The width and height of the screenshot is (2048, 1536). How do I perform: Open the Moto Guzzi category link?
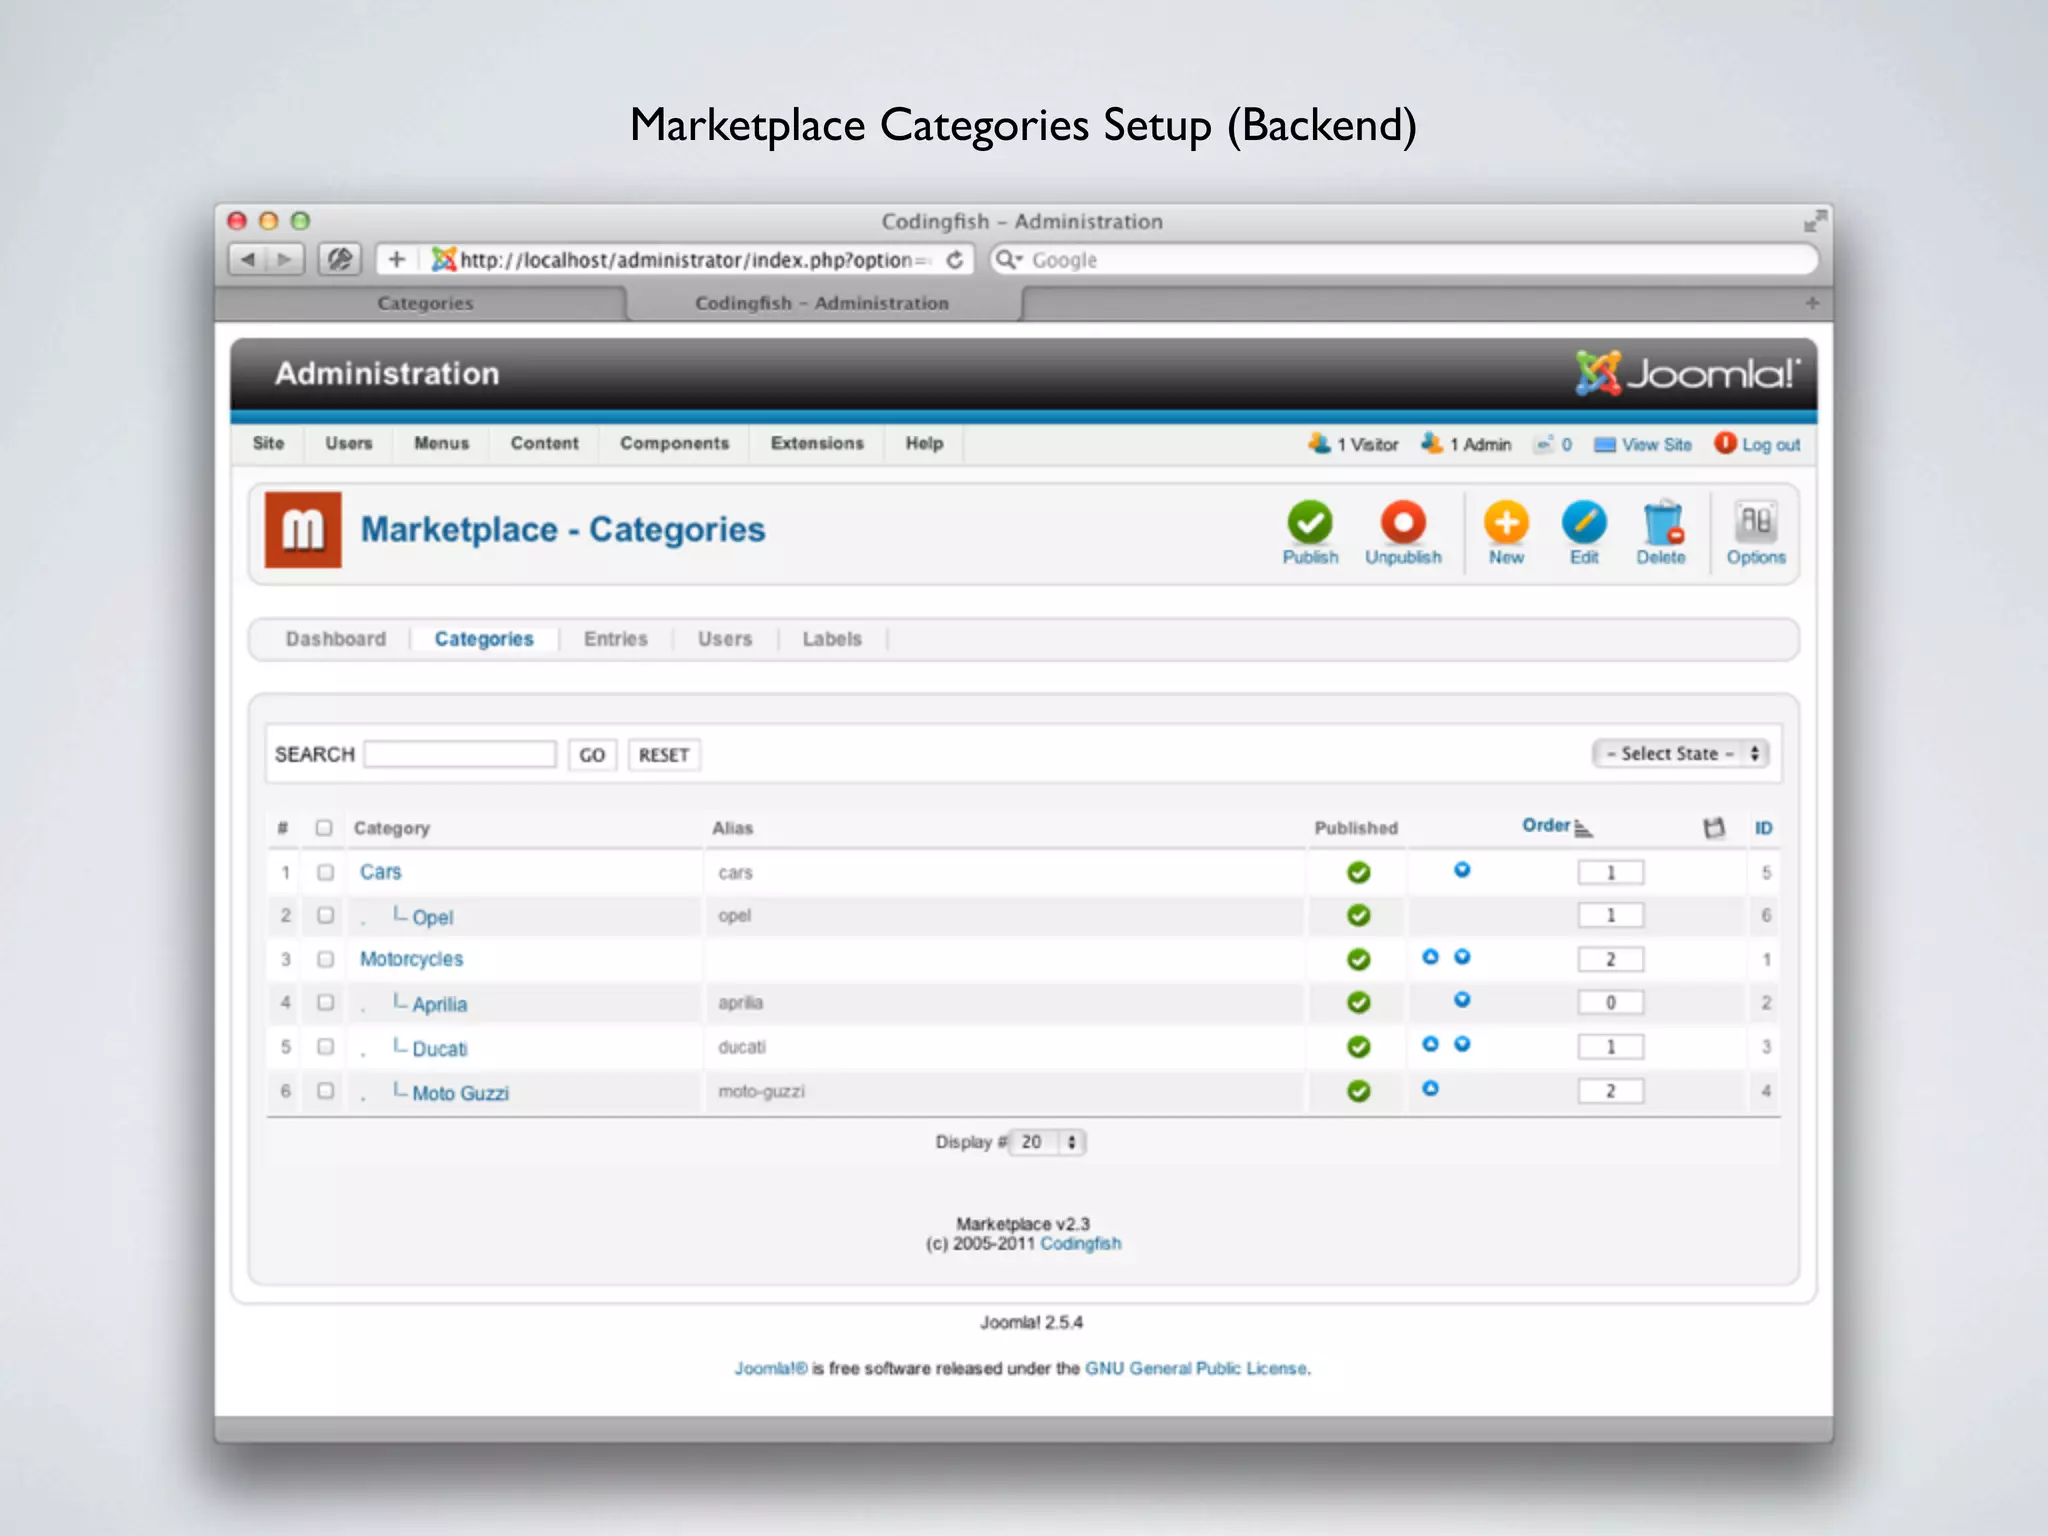460,1093
